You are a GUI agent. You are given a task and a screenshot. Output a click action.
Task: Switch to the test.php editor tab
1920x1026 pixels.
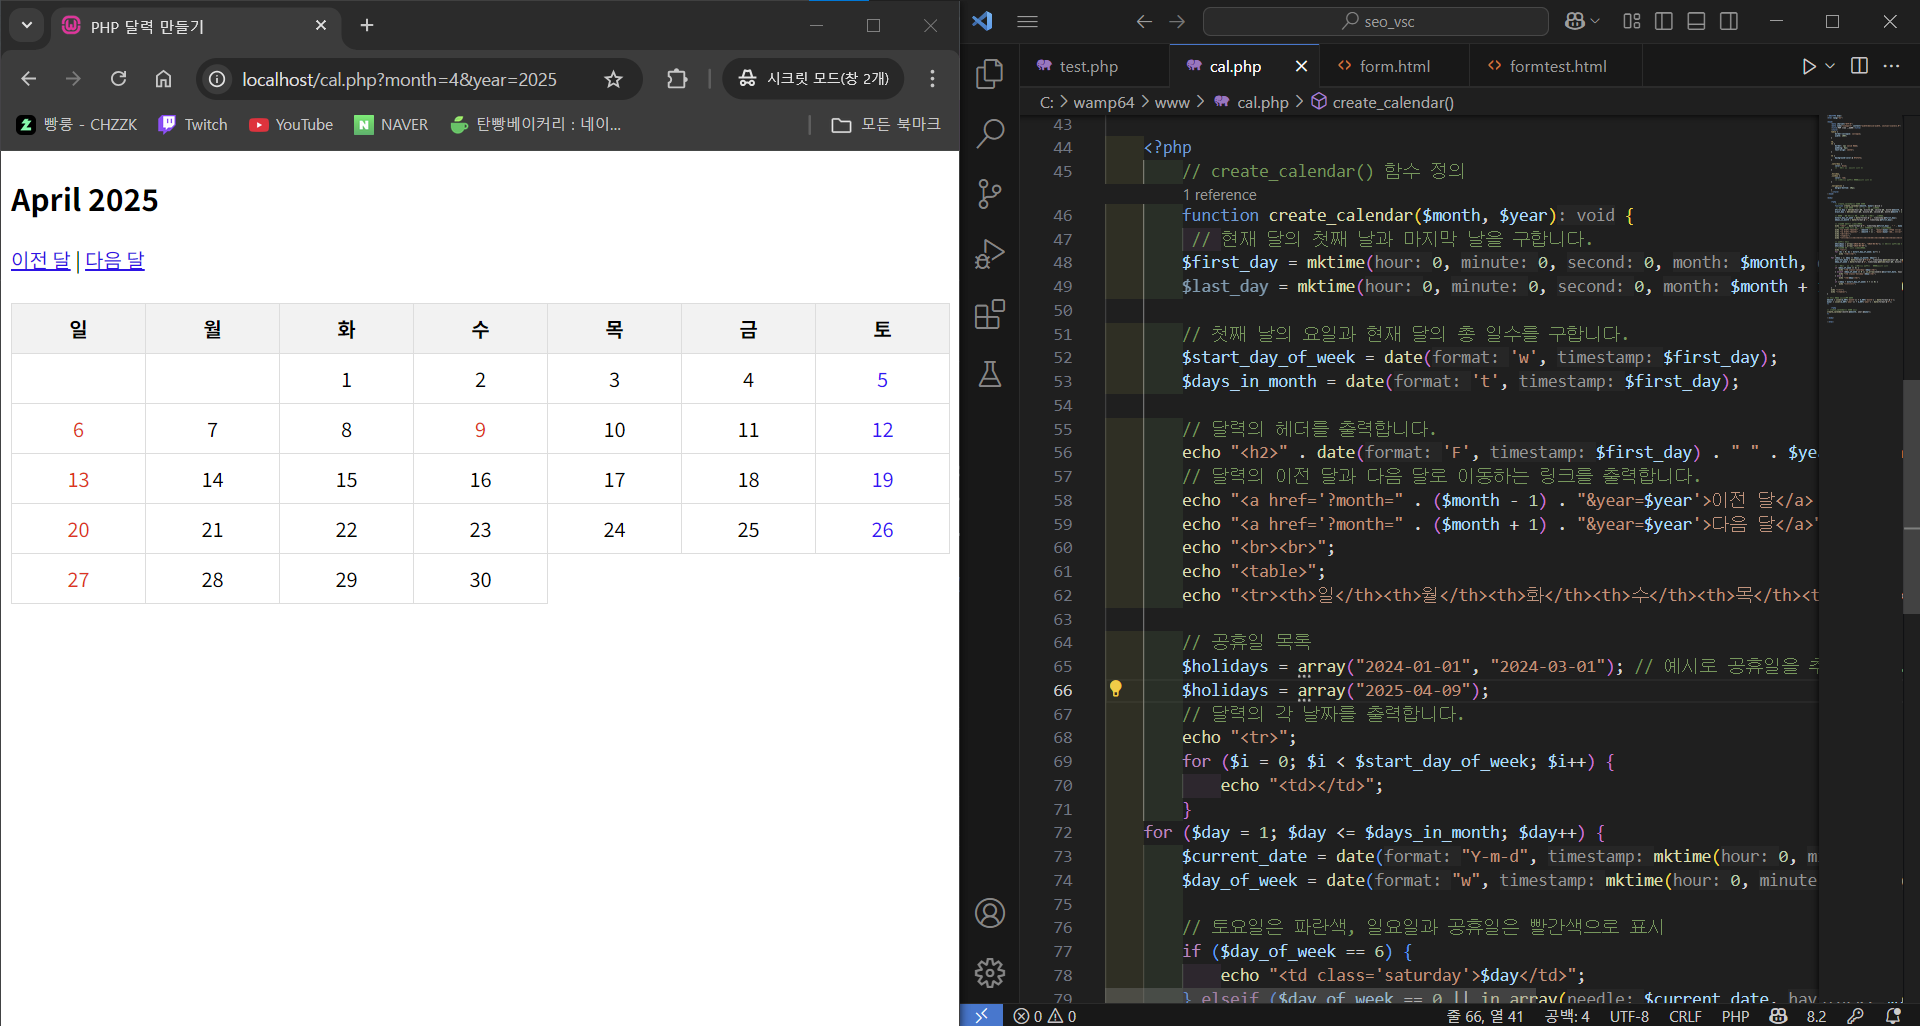pos(1088,66)
